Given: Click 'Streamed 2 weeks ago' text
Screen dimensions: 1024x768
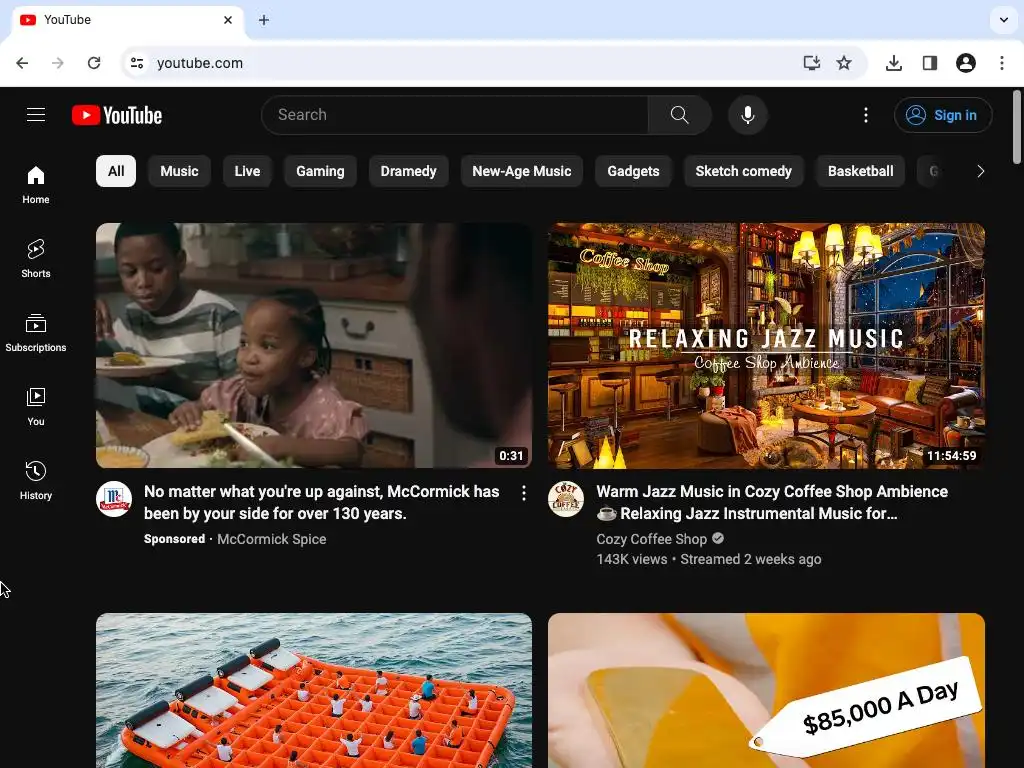Looking at the screenshot, I should [x=751, y=559].
